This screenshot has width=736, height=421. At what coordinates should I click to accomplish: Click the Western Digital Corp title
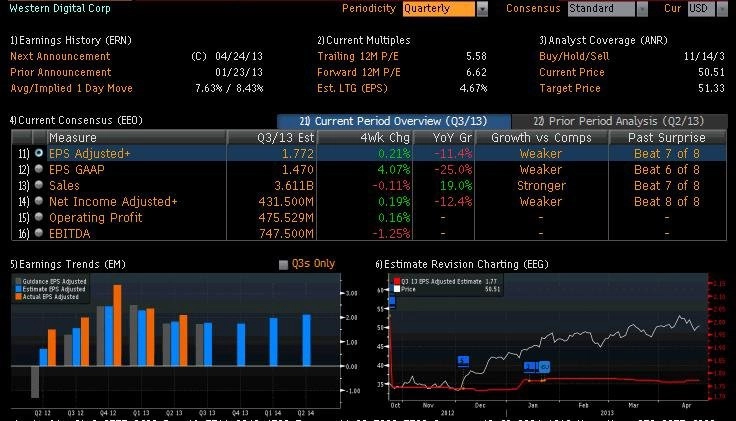[x=60, y=8]
